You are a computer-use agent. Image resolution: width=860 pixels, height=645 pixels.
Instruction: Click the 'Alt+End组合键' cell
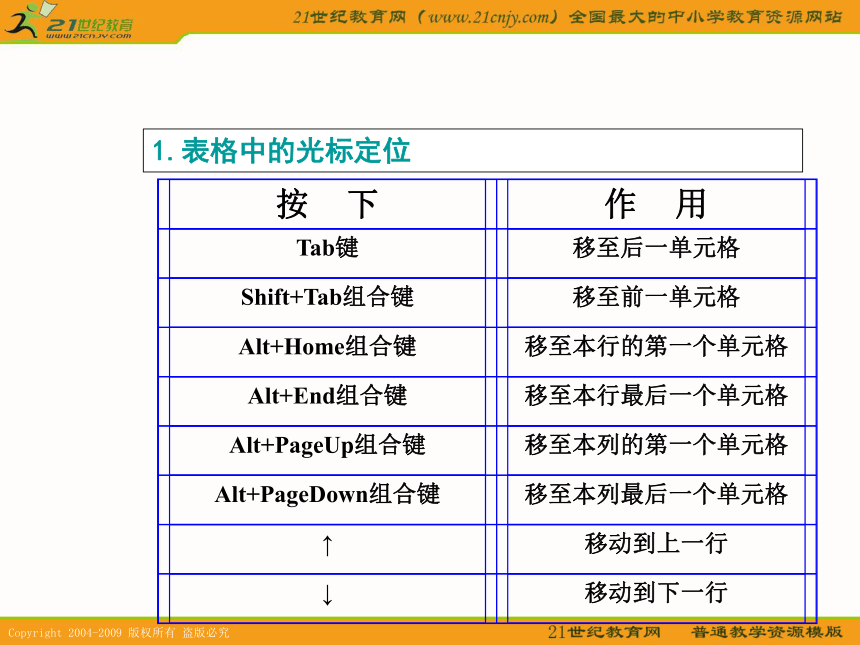coord(327,401)
